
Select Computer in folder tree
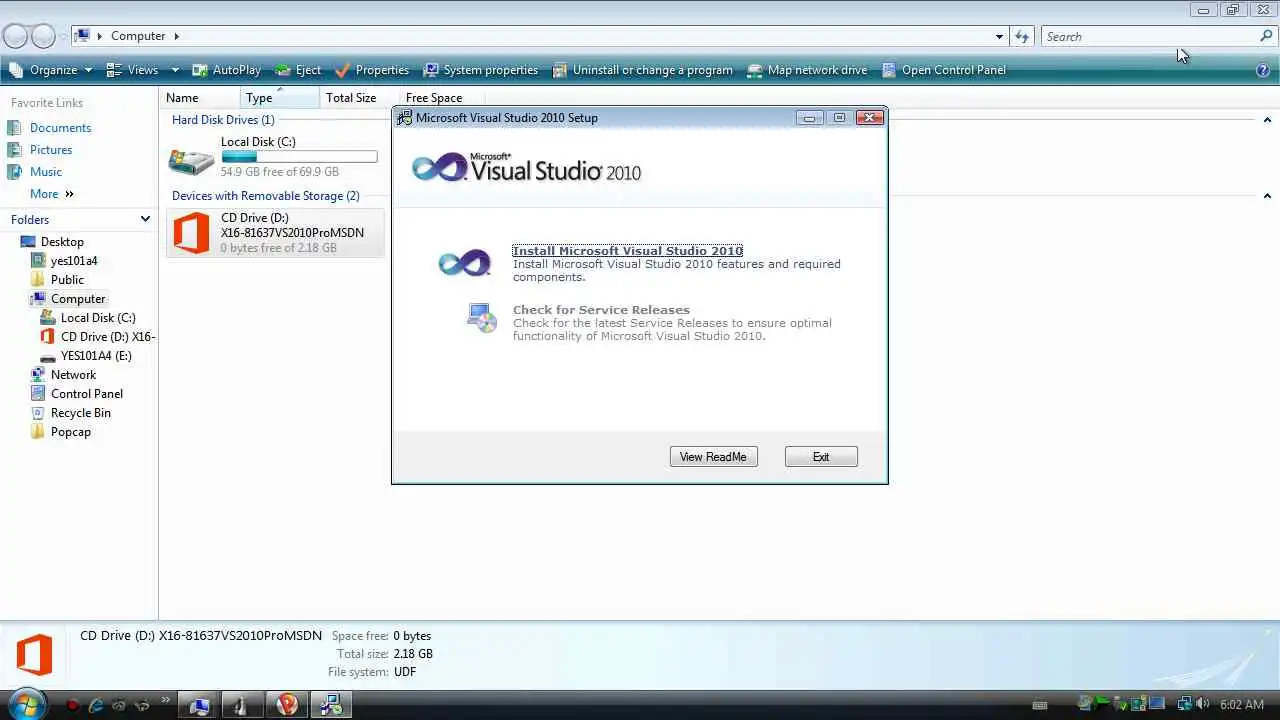tap(78, 299)
